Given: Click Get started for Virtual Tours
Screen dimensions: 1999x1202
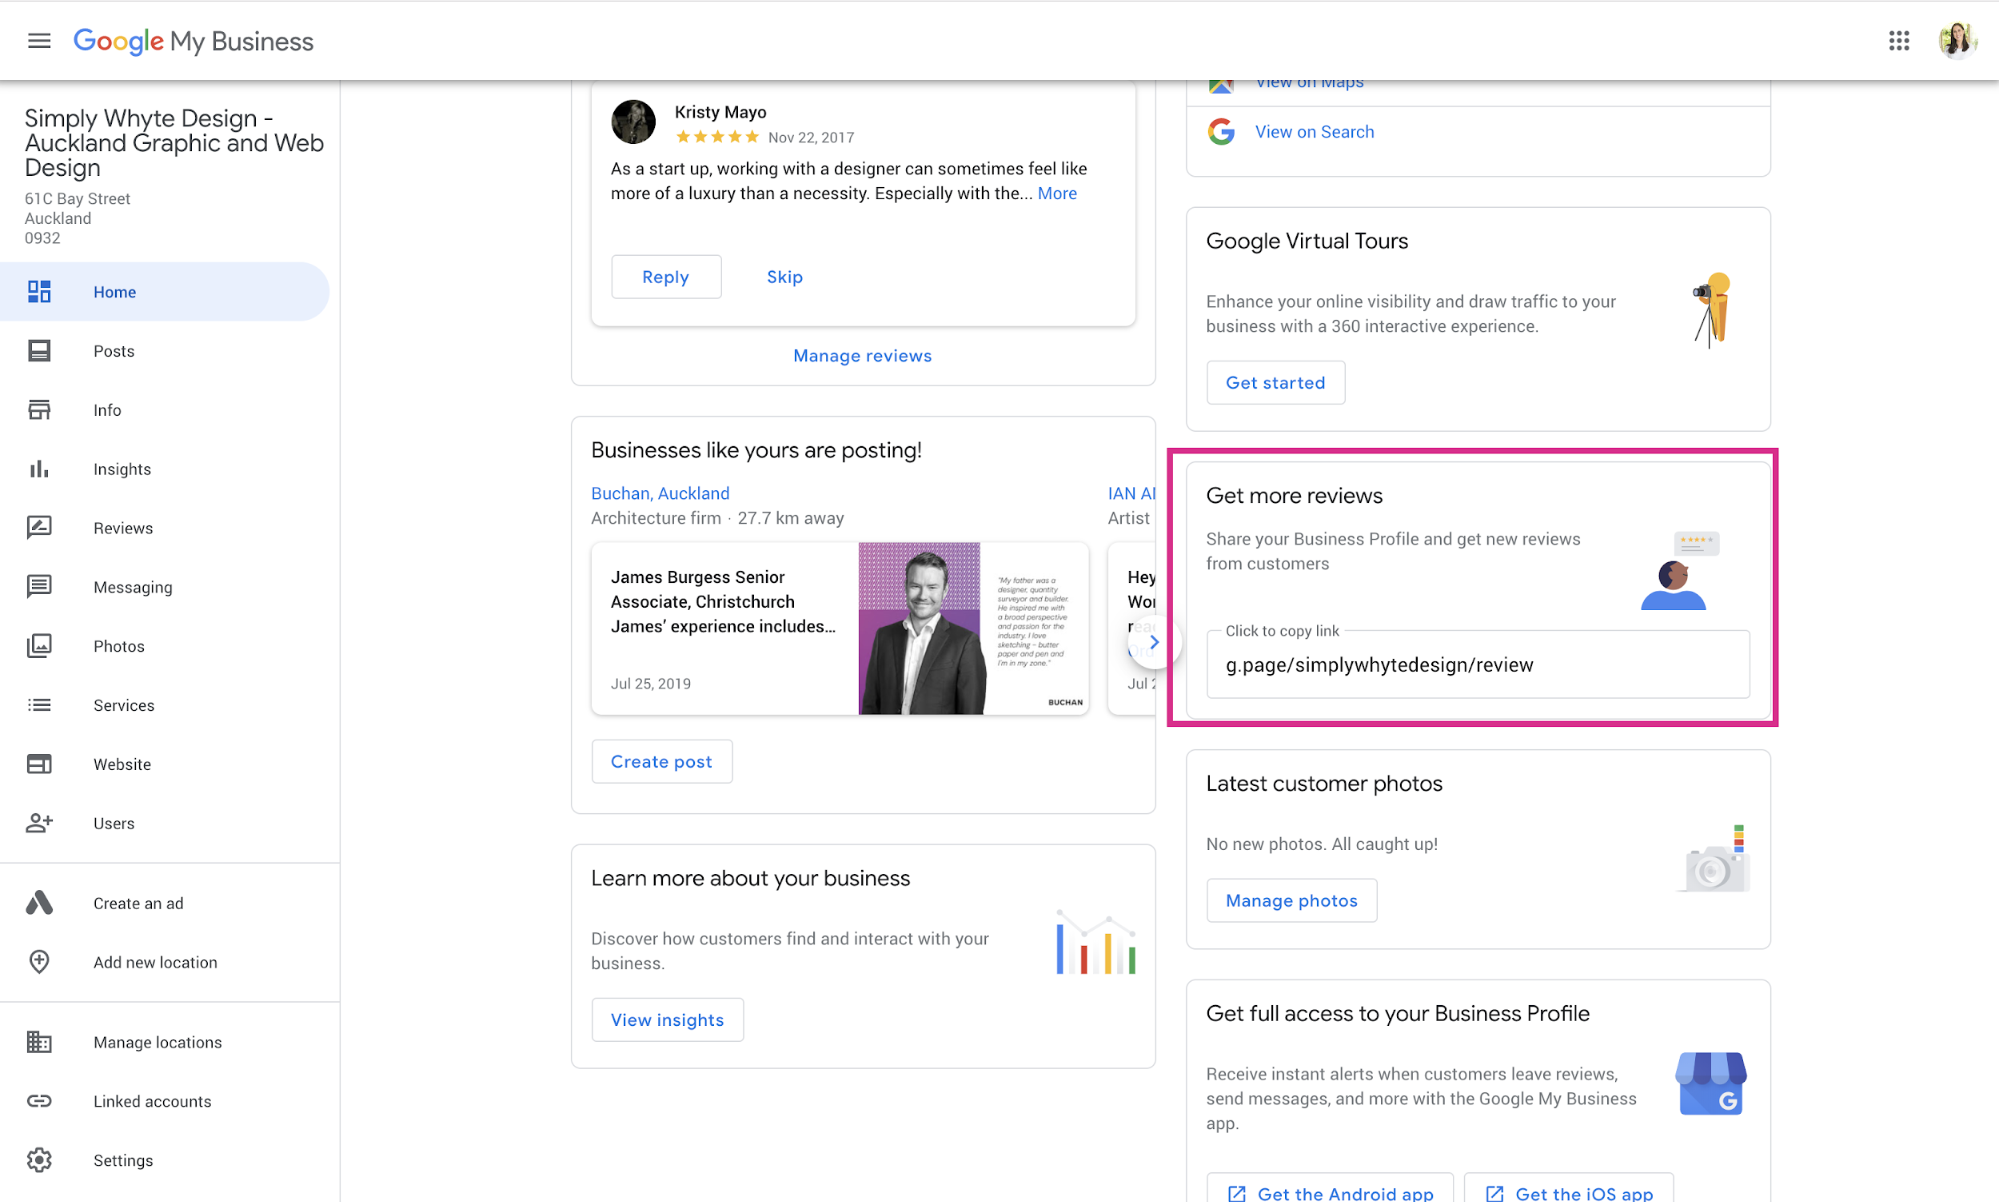Looking at the screenshot, I should pyautogui.click(x=1275, y=383).
